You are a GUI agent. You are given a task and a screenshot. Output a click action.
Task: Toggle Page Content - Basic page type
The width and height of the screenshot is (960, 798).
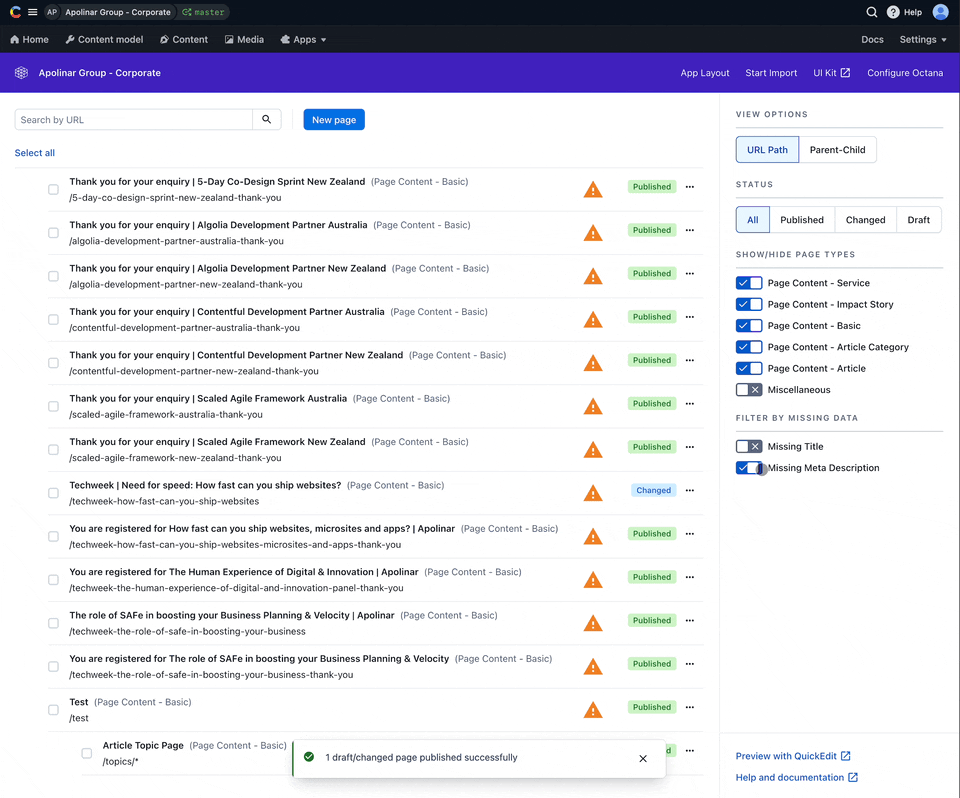pyautogui.click(x=749, y=326)
